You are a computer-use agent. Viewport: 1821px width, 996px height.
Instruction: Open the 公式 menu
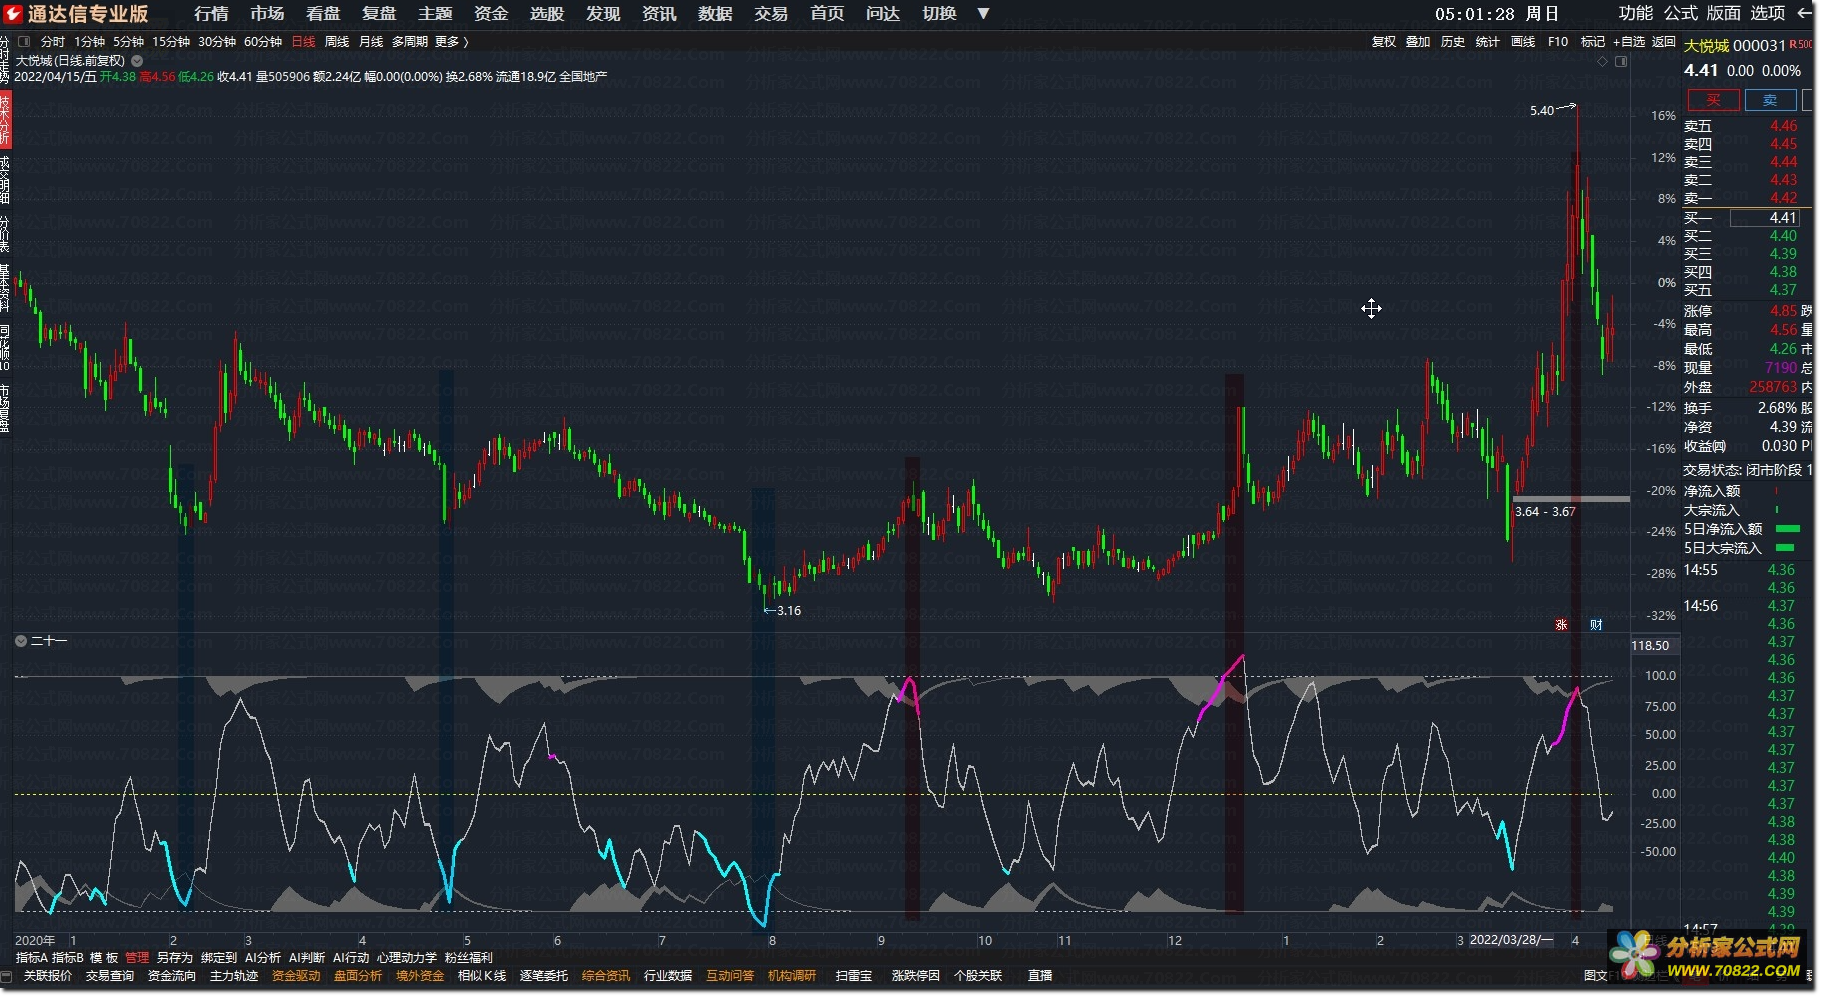[x=1681, y=13]
